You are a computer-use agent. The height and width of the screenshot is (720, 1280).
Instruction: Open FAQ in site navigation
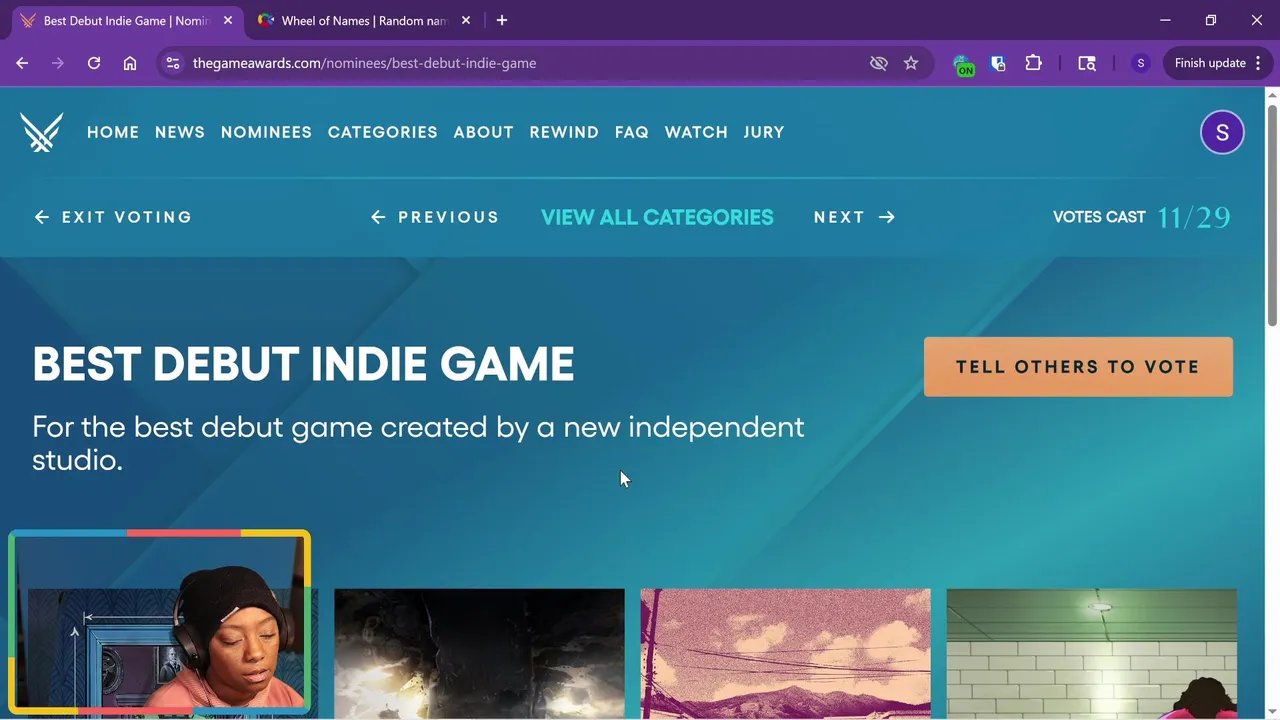click(x=632, y=132)
